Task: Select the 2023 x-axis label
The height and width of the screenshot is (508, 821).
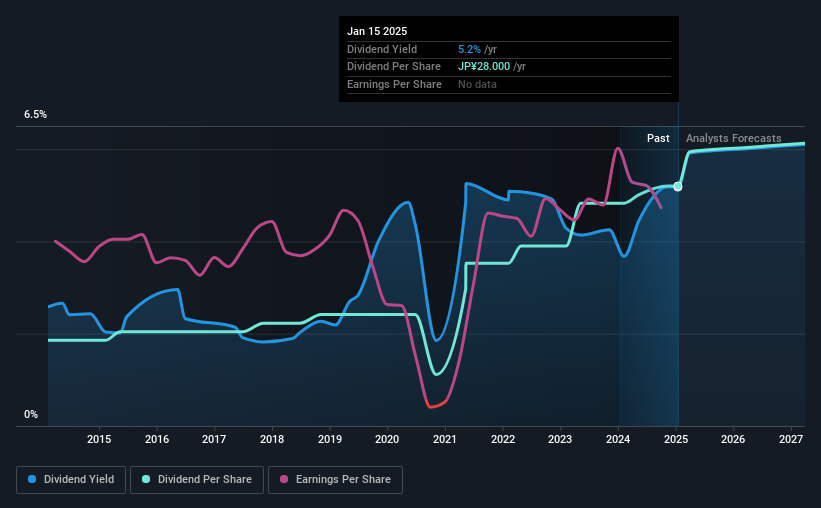Action: point(560,439)
